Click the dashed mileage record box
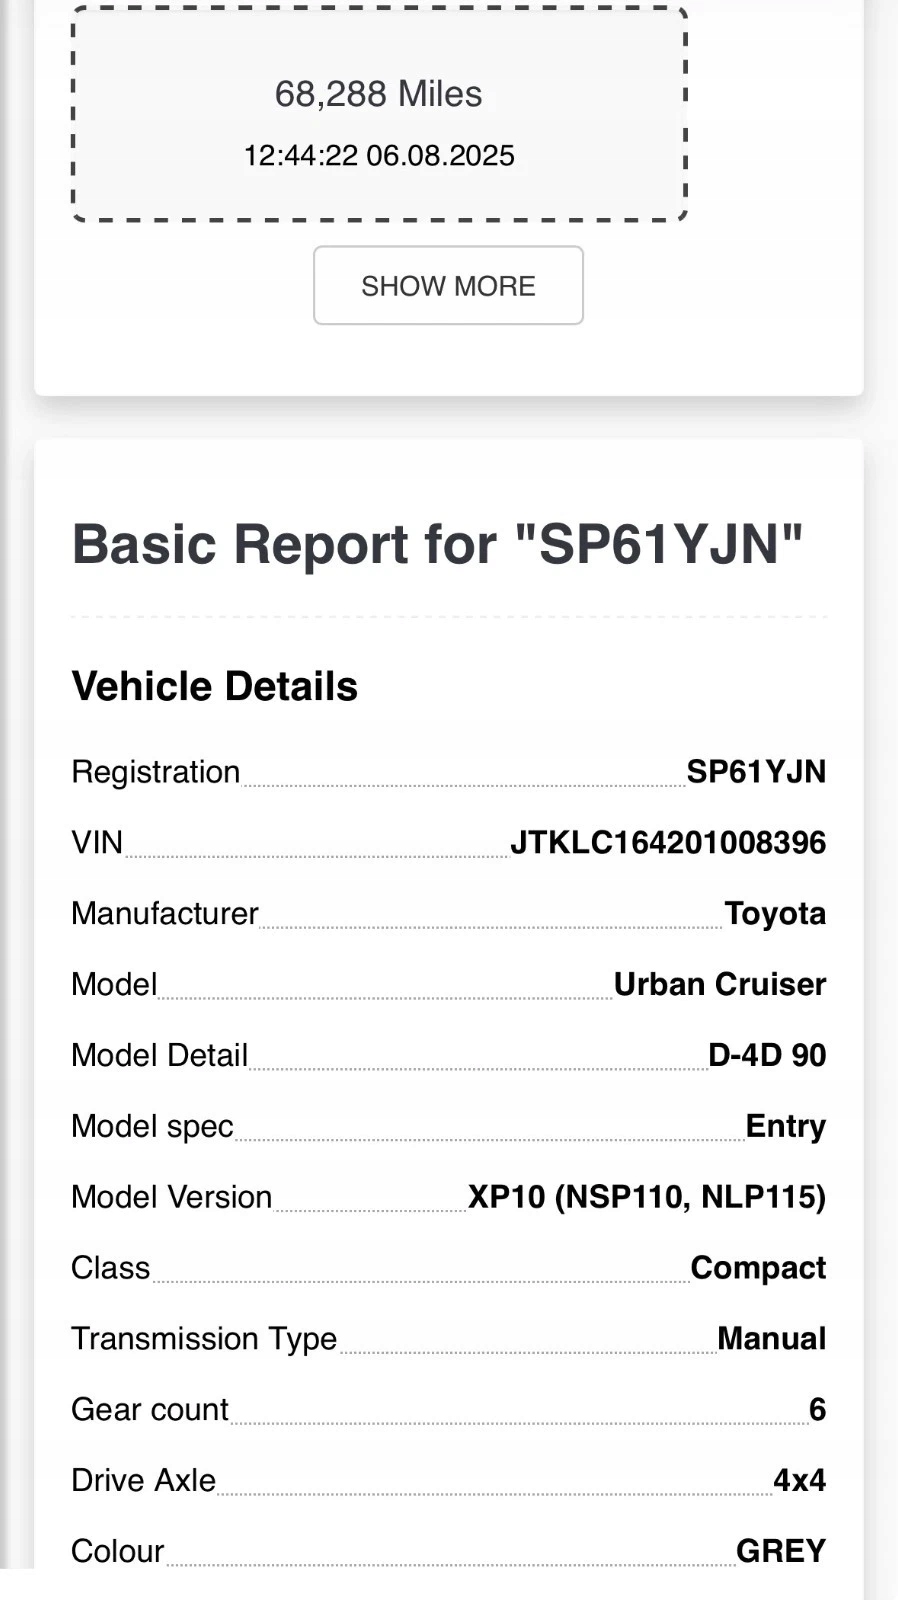The width and height of the screenshot is (898, 1600). (379, 113)
